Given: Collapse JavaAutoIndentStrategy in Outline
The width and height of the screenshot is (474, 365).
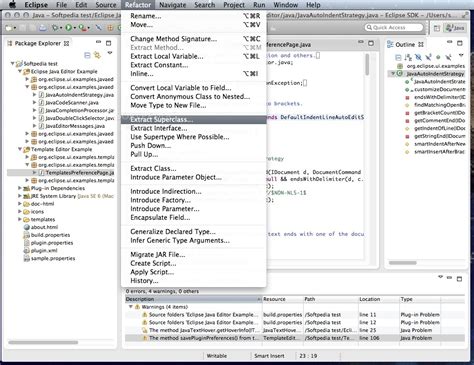Looking at the screenshot, I should click(x=393, y=73).
